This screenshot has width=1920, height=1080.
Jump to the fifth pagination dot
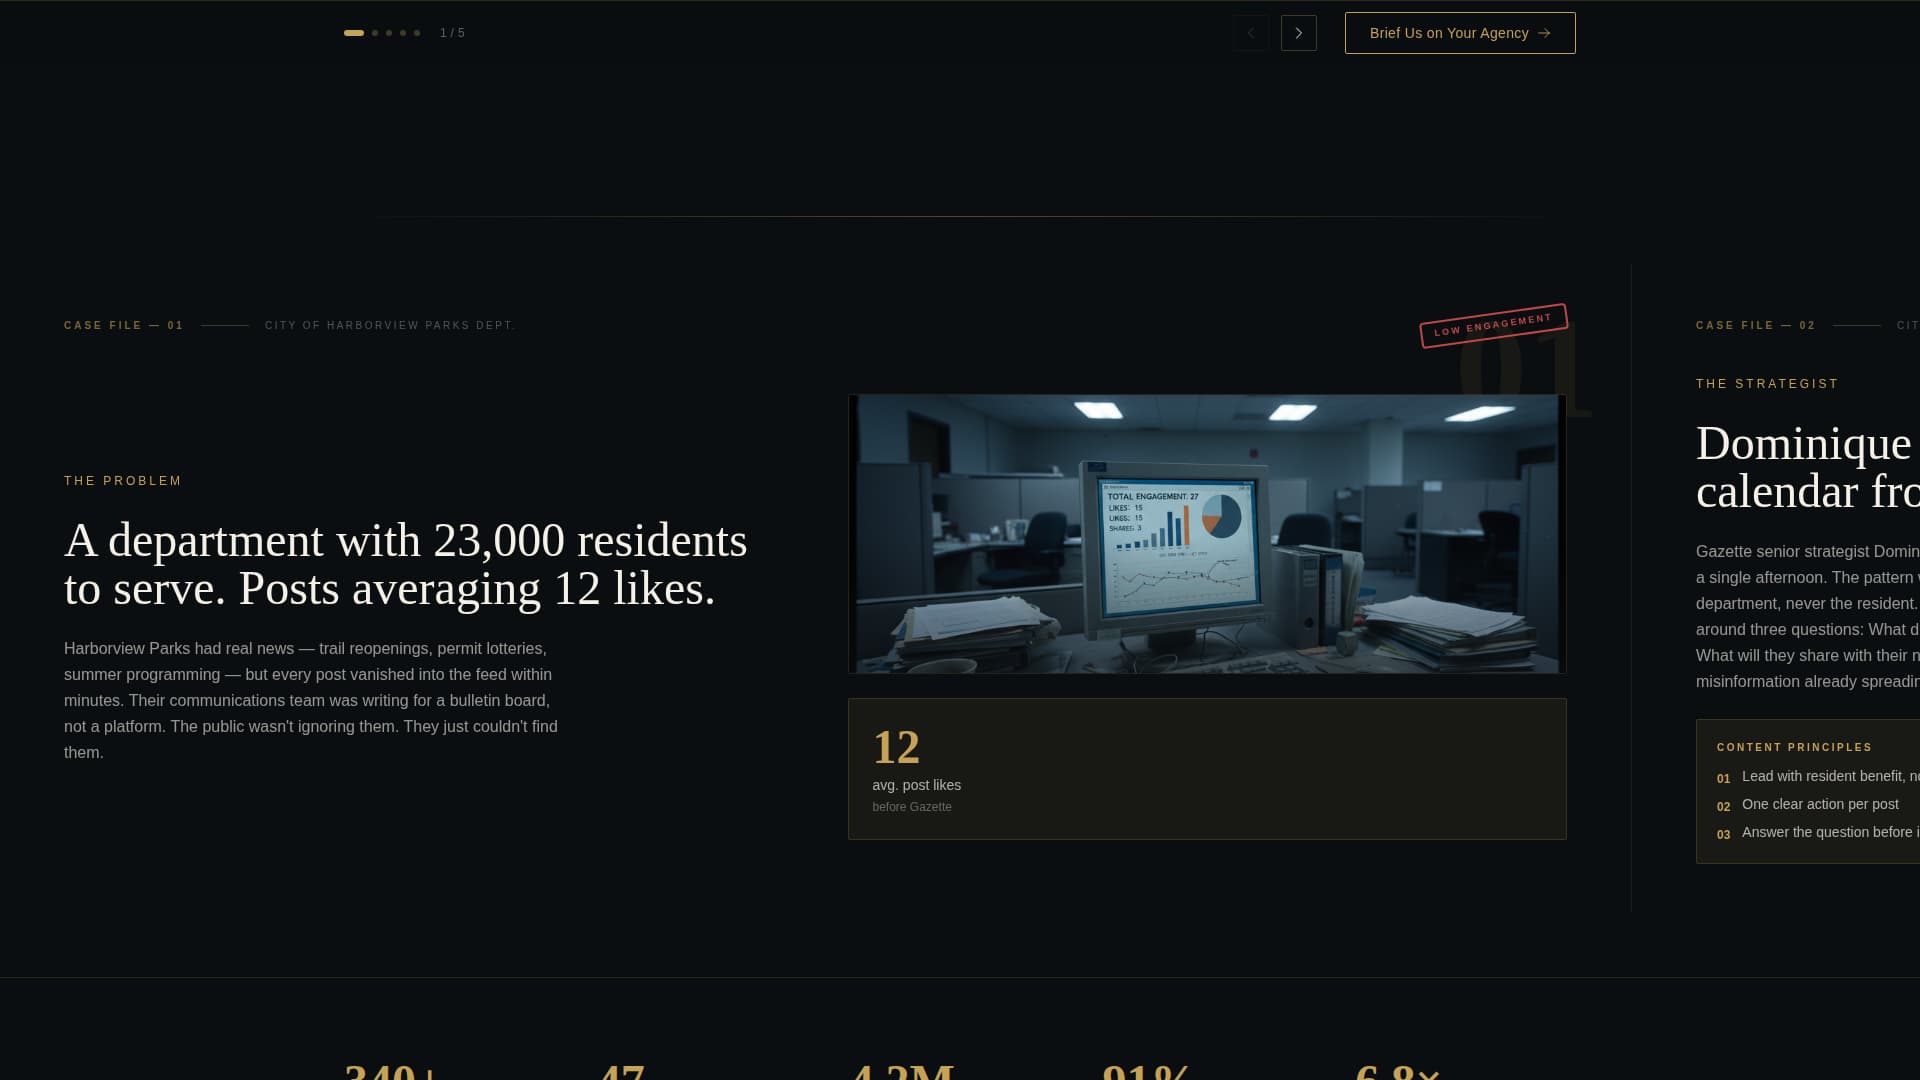pyautogui.click(x=417, y=33)
